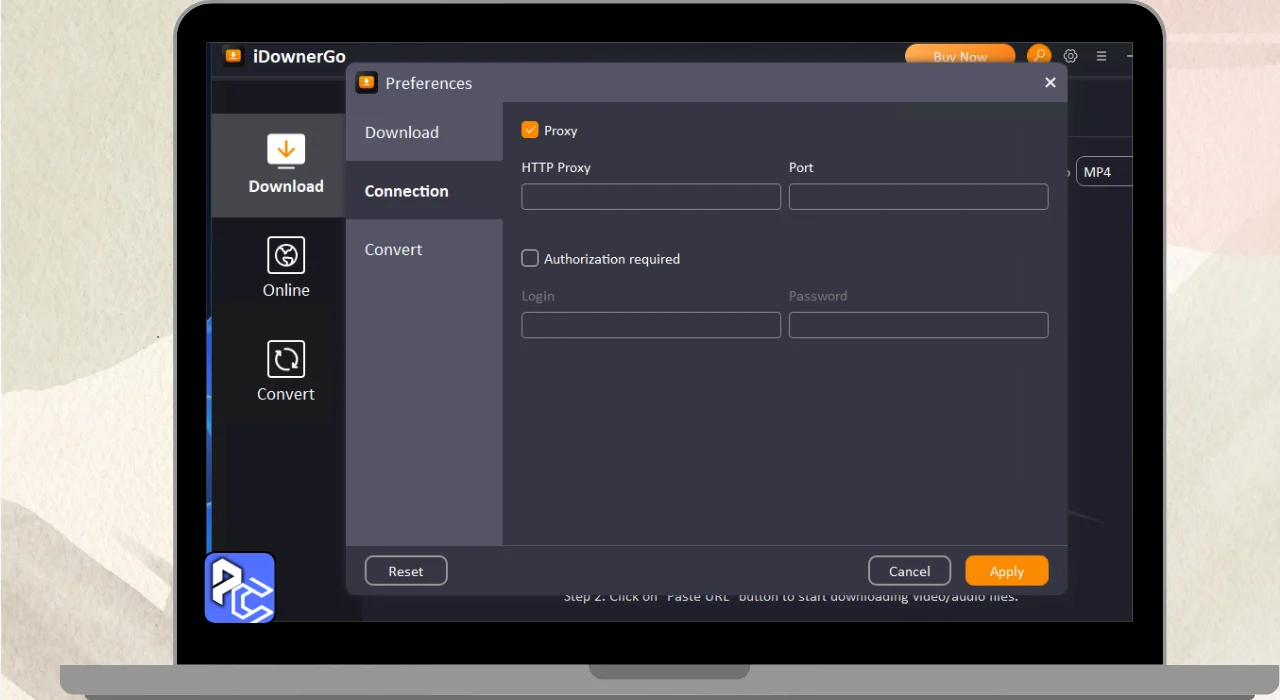Viewport: 1280px width, 700px height.
Task: Open settings via the gear icon
Action: (x=1070, y=57)
